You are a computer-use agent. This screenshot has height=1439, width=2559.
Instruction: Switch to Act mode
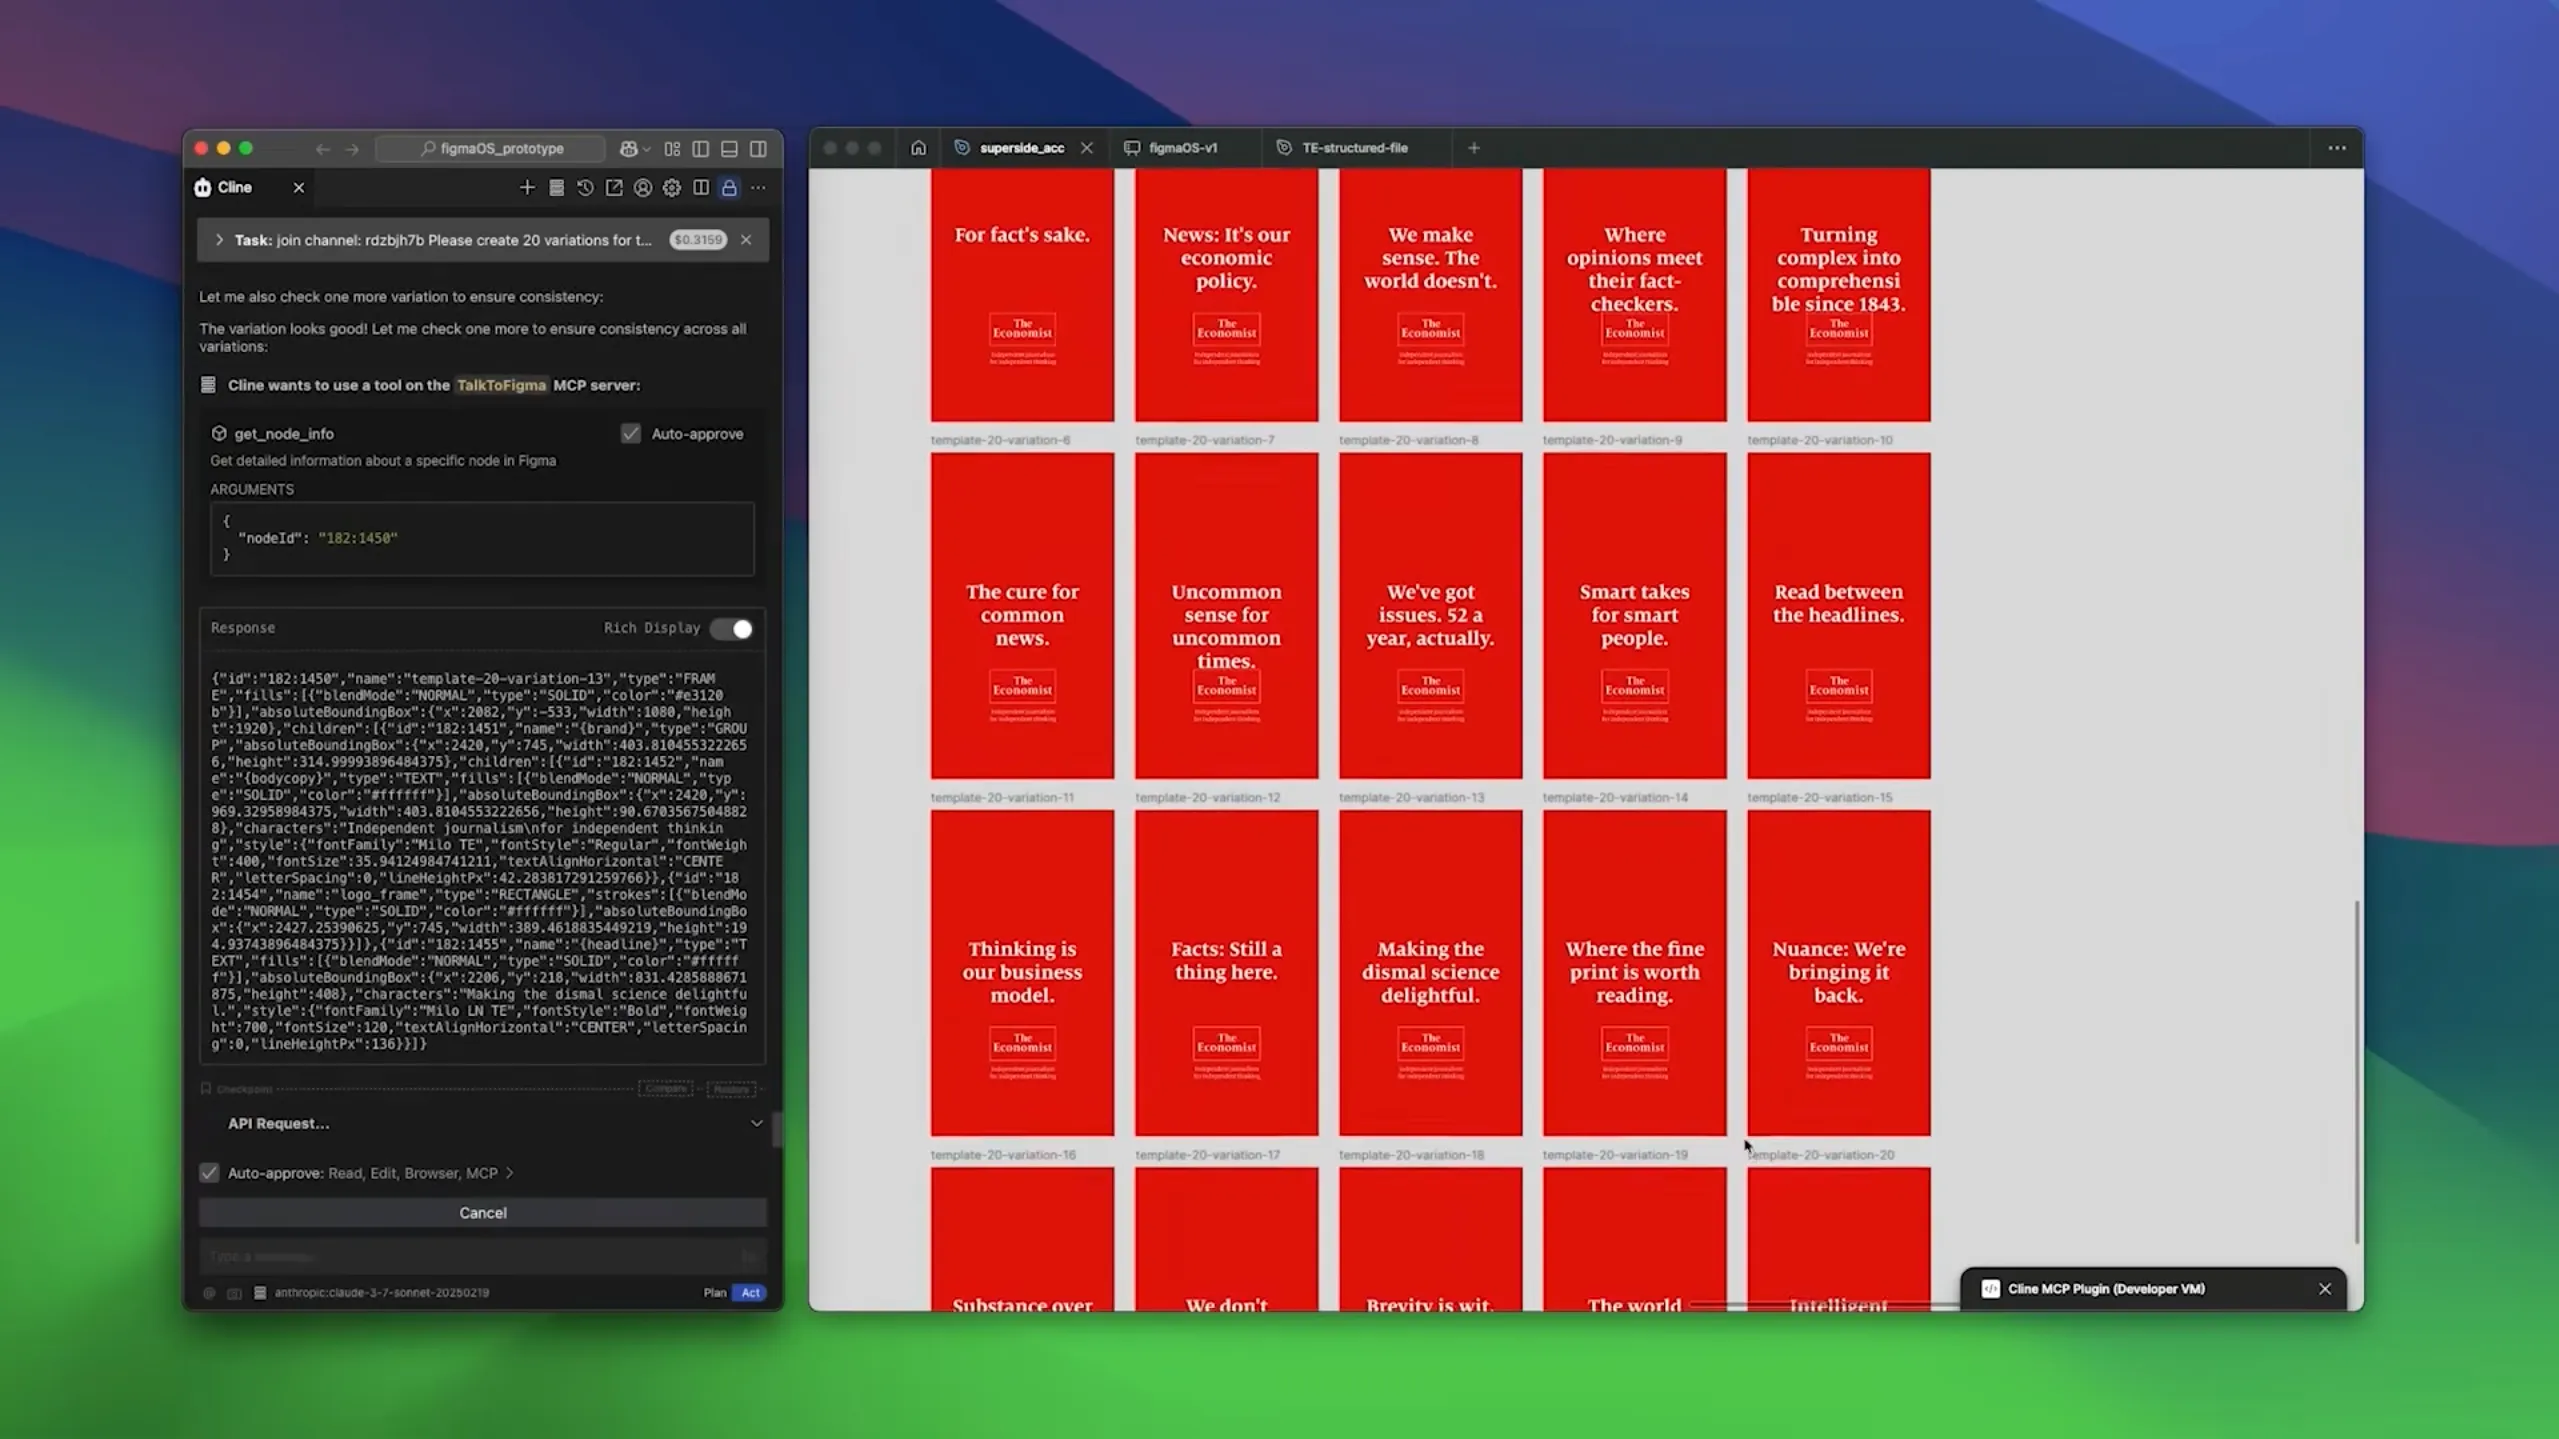tap(750, 1293)
